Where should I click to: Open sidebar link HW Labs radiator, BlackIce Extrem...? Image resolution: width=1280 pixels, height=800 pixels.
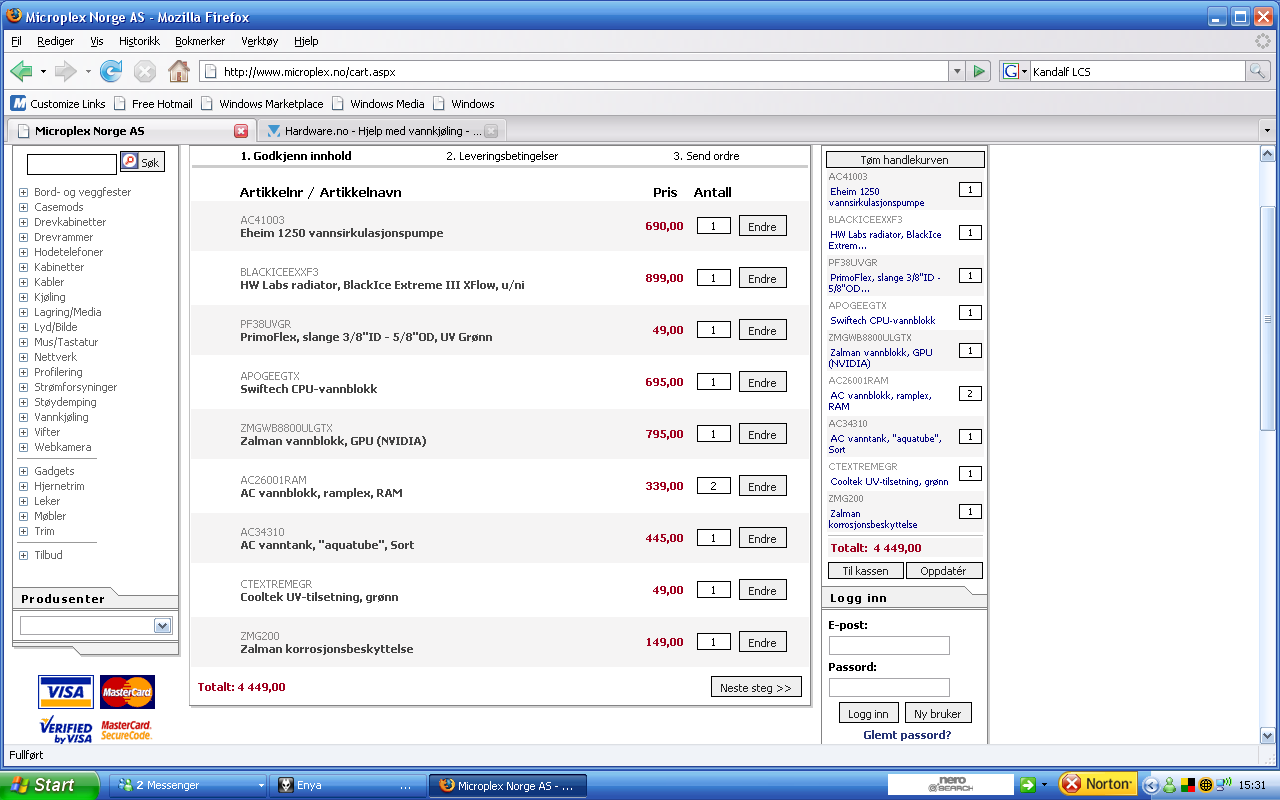886,240
